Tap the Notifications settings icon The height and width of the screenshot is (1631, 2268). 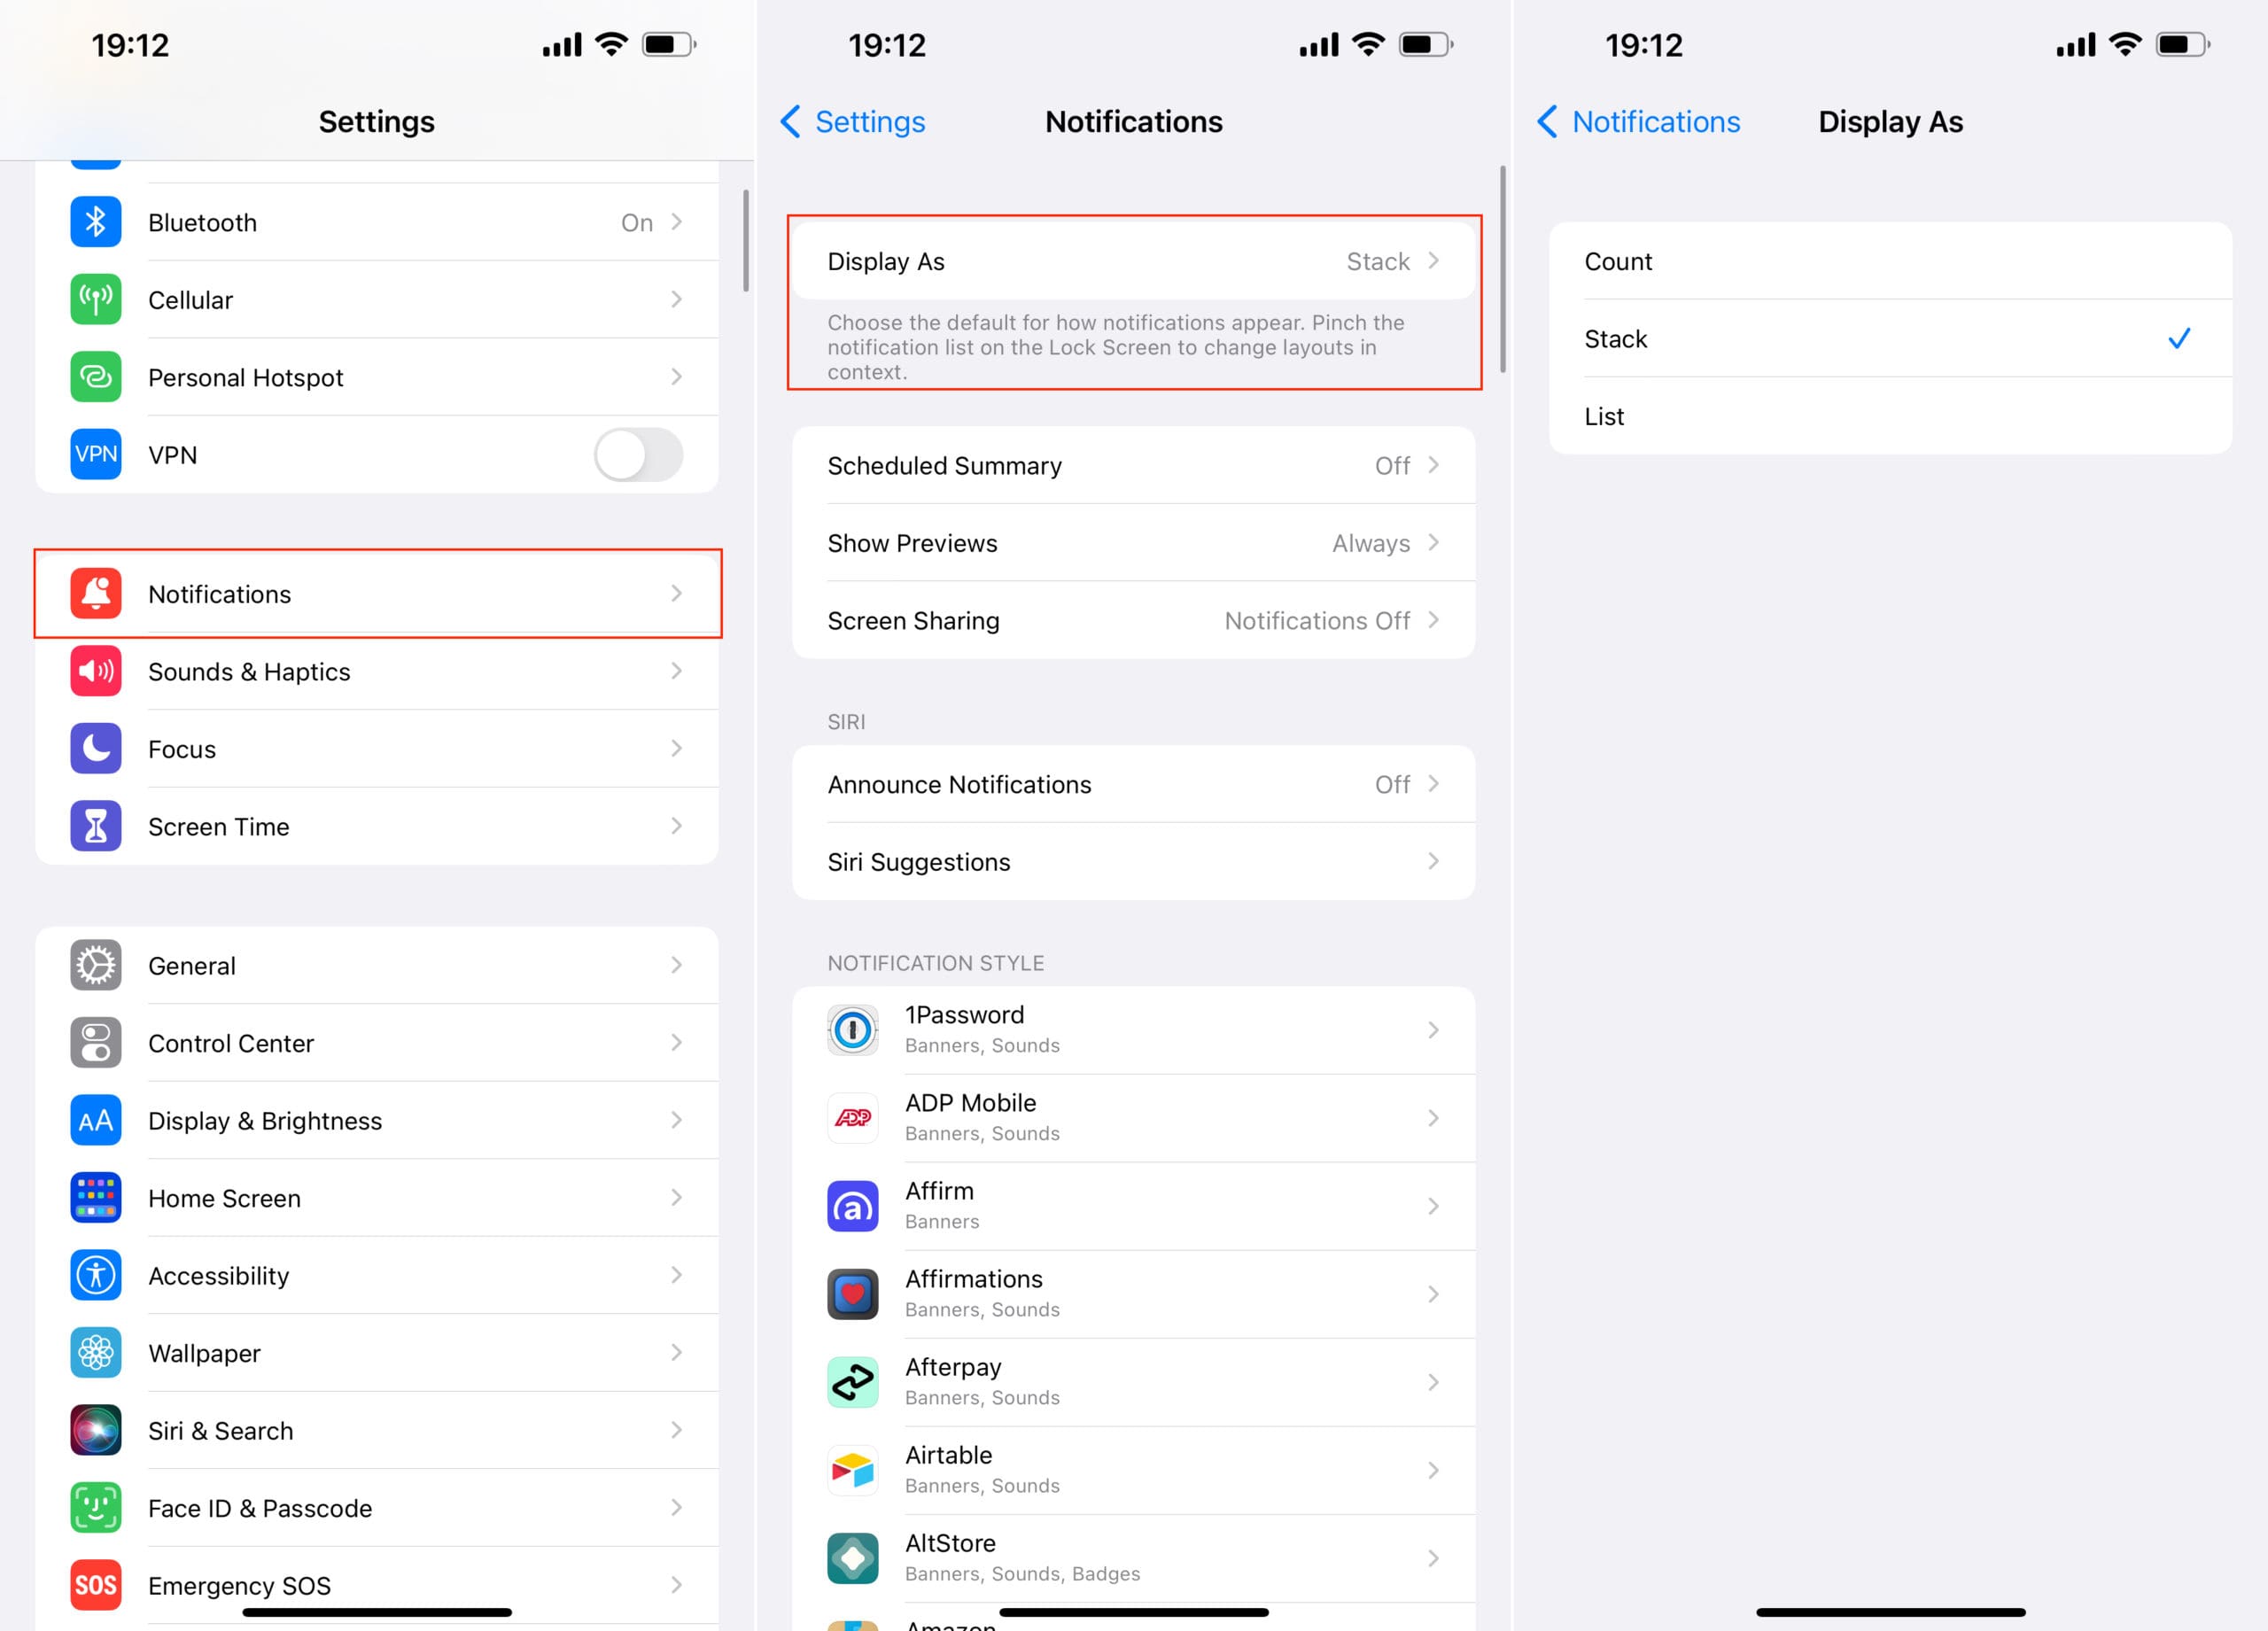93,594
